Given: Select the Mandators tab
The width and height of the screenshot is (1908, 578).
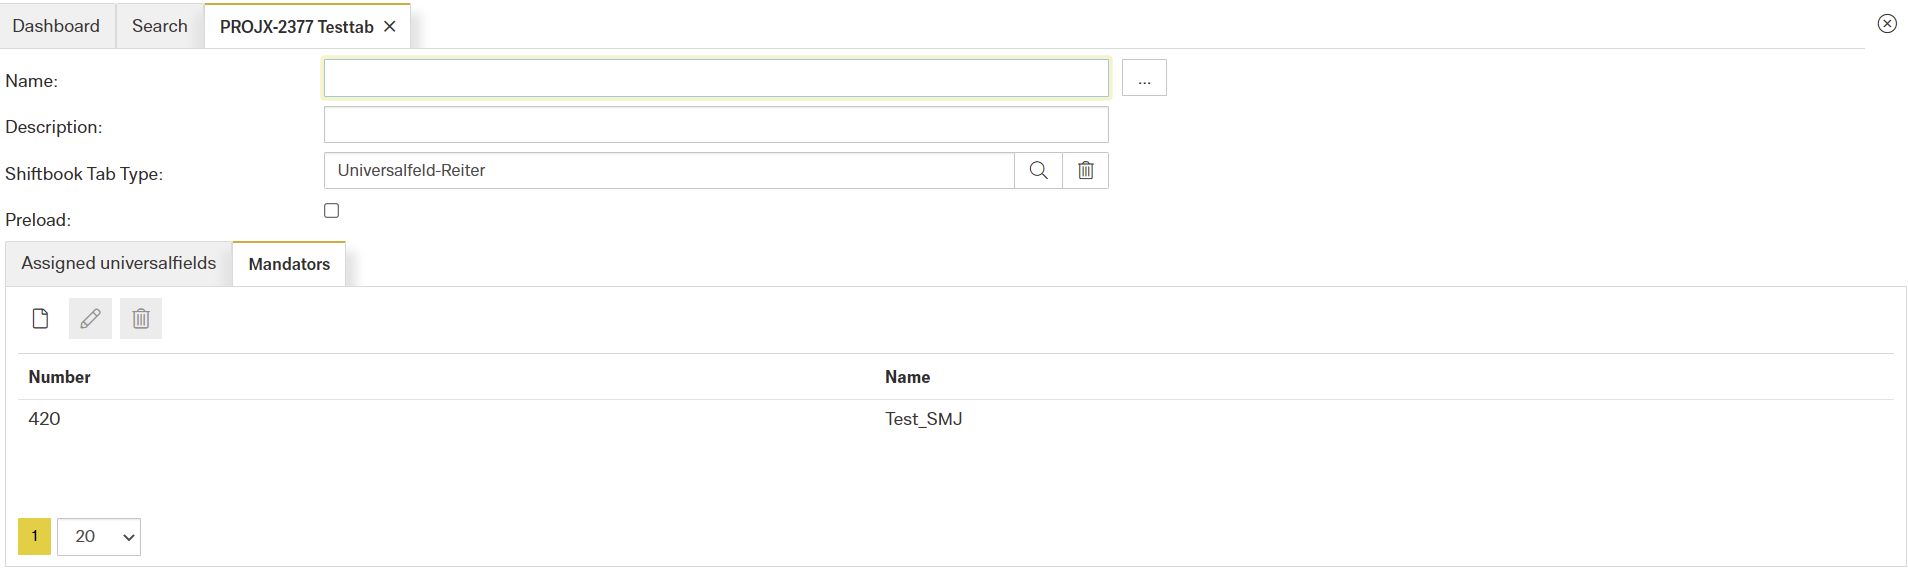Looking at the screenshot, I should 289,265.
